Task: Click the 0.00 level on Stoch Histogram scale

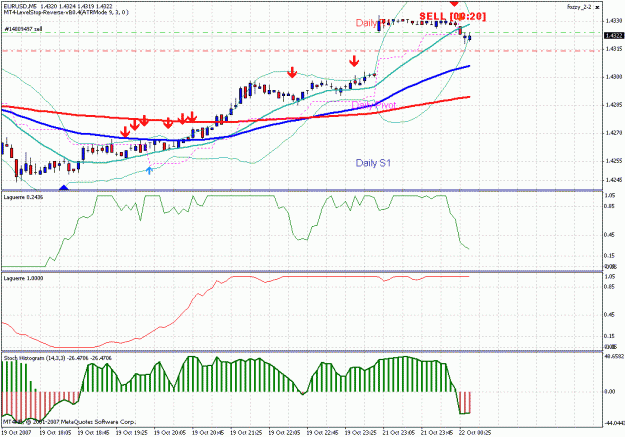Action: (610, 392)
